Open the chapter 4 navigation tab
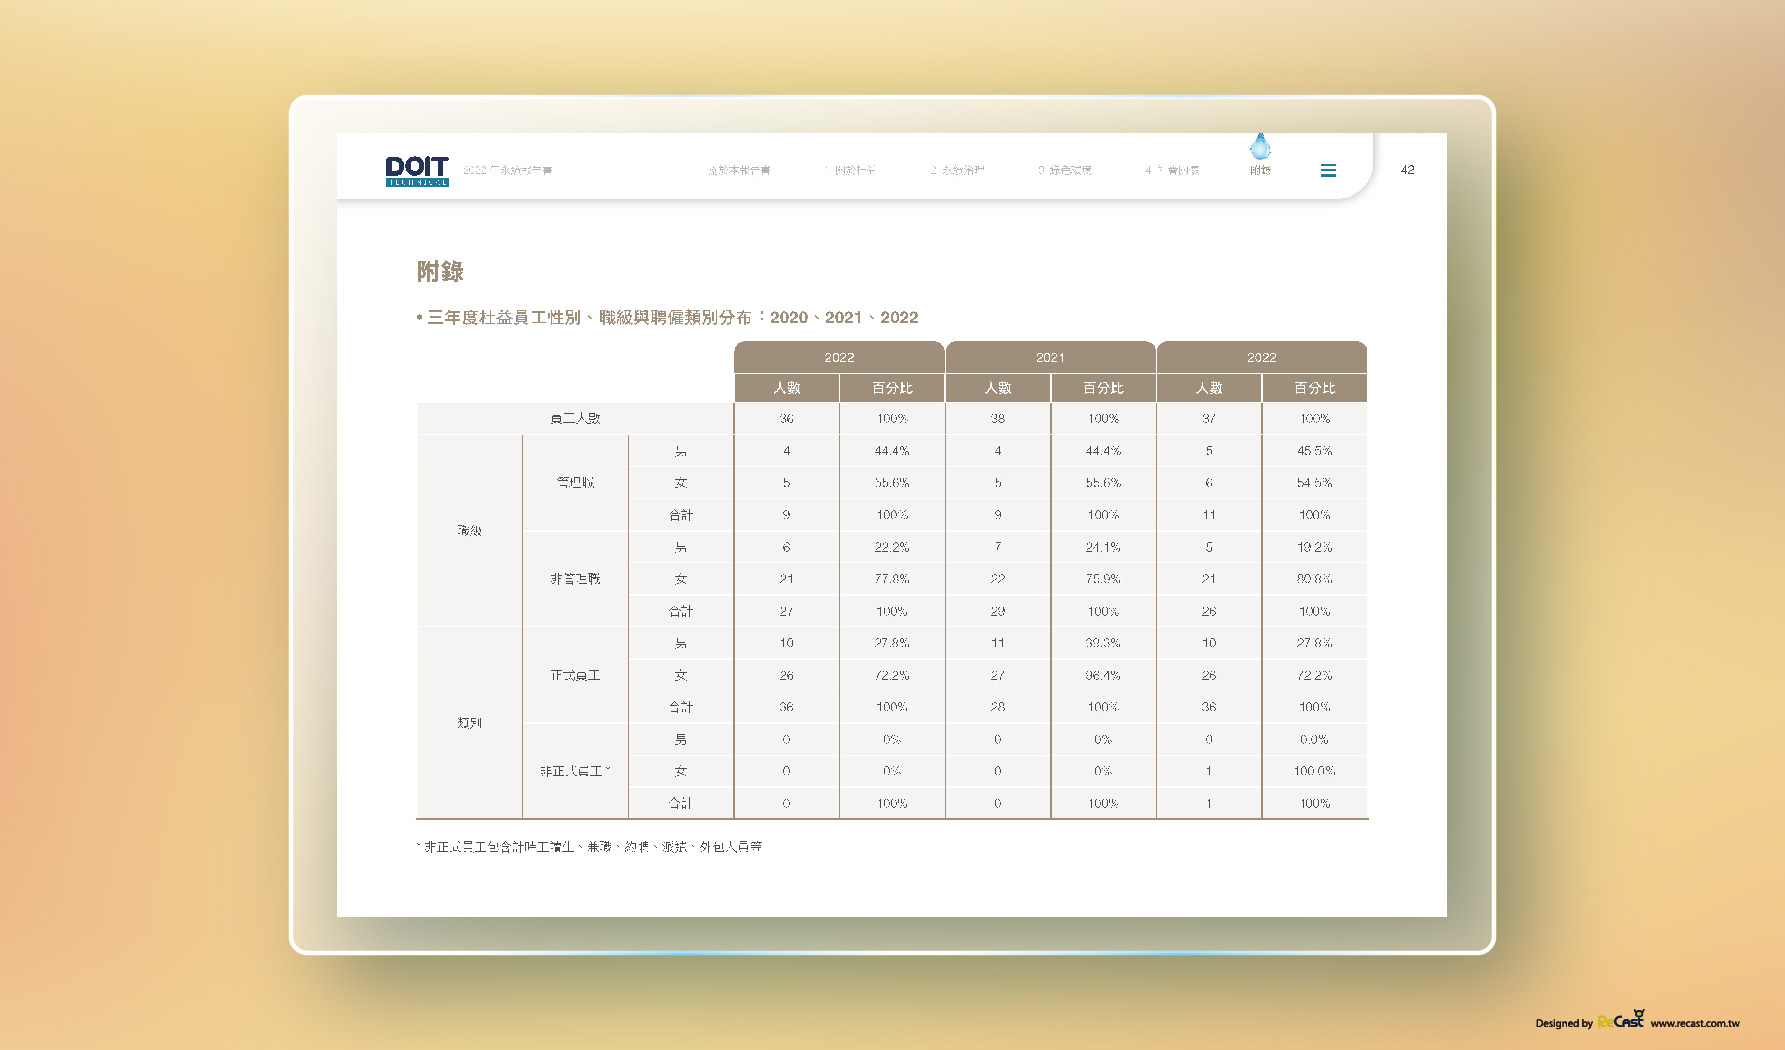Screen dimensions: 1785x1050 pyautogui.click(x=1172, y=170)
